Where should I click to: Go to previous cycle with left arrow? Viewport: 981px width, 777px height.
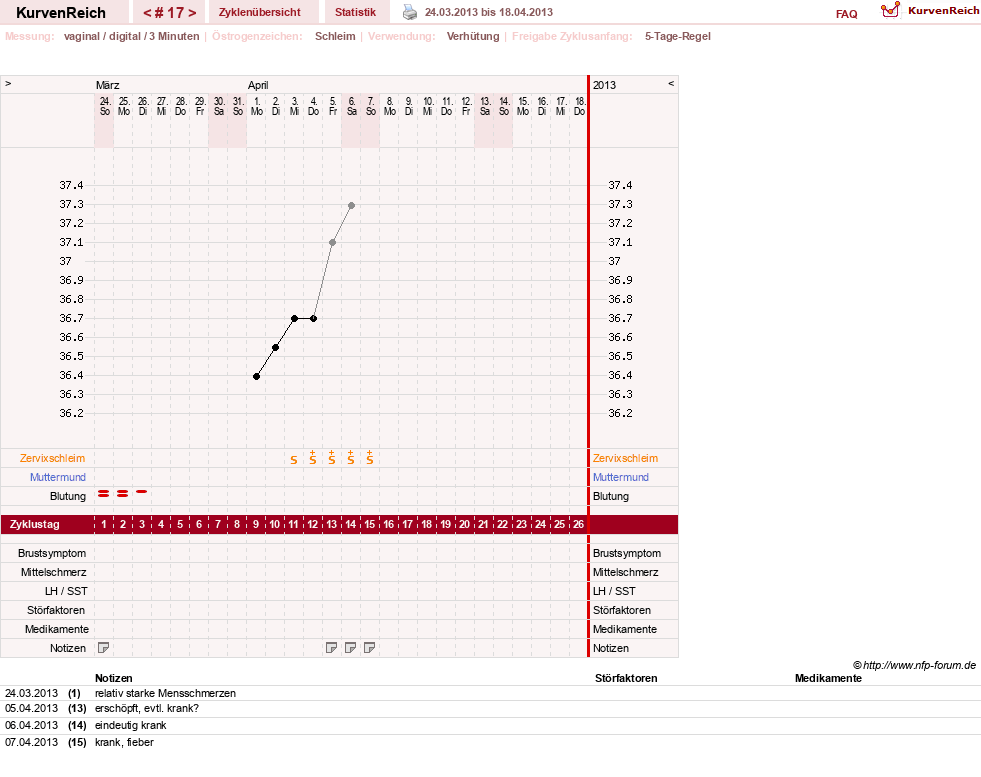[x=148, y=13]
